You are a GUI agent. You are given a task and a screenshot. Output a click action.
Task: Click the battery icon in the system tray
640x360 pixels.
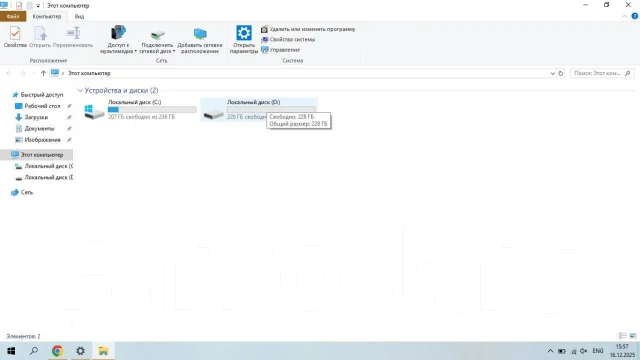pyautogui.click(x=562, y=351)
